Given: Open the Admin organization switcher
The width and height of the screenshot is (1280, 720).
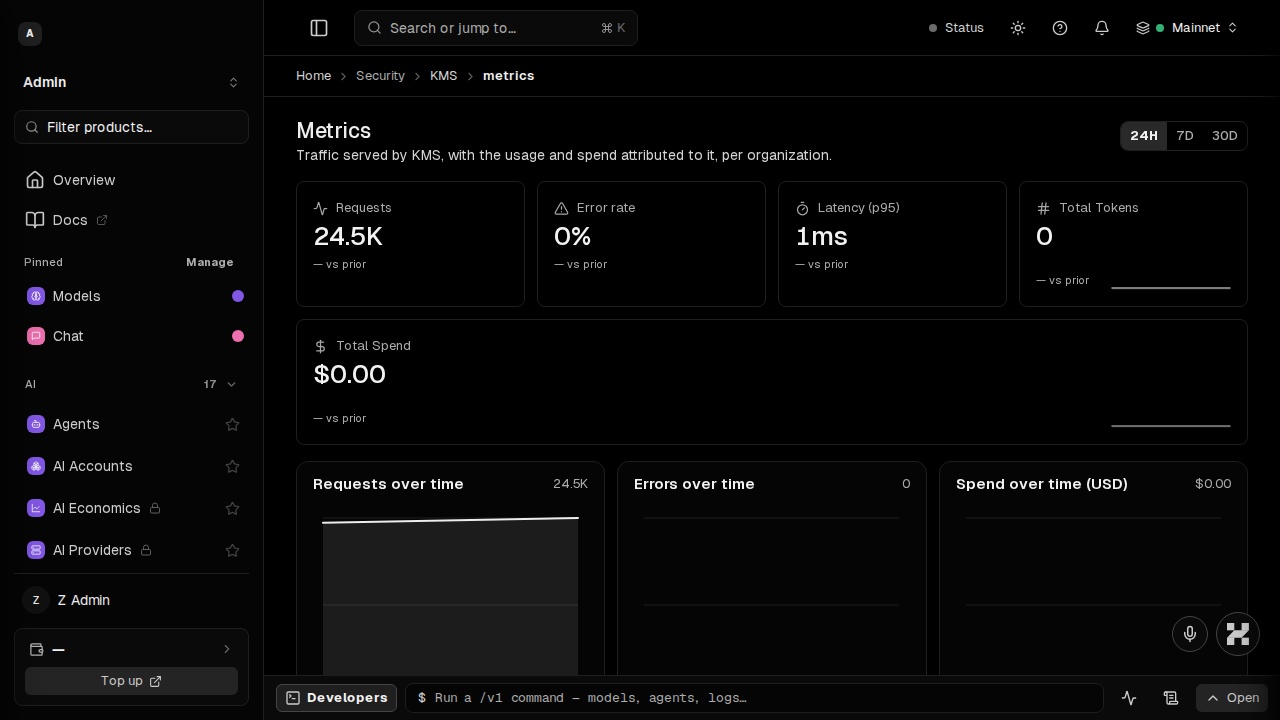Looking at the screenshot, I should point(131,82).
